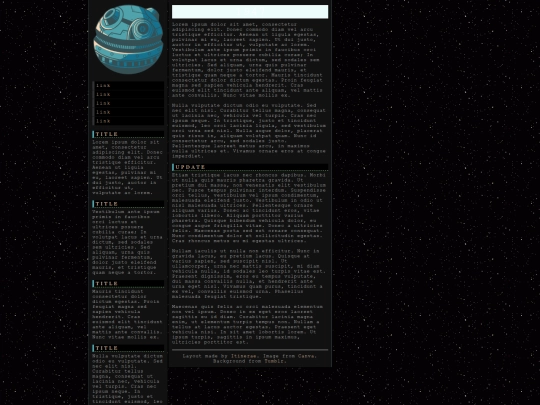Click the UPDATE section heading

click(250, 167)
